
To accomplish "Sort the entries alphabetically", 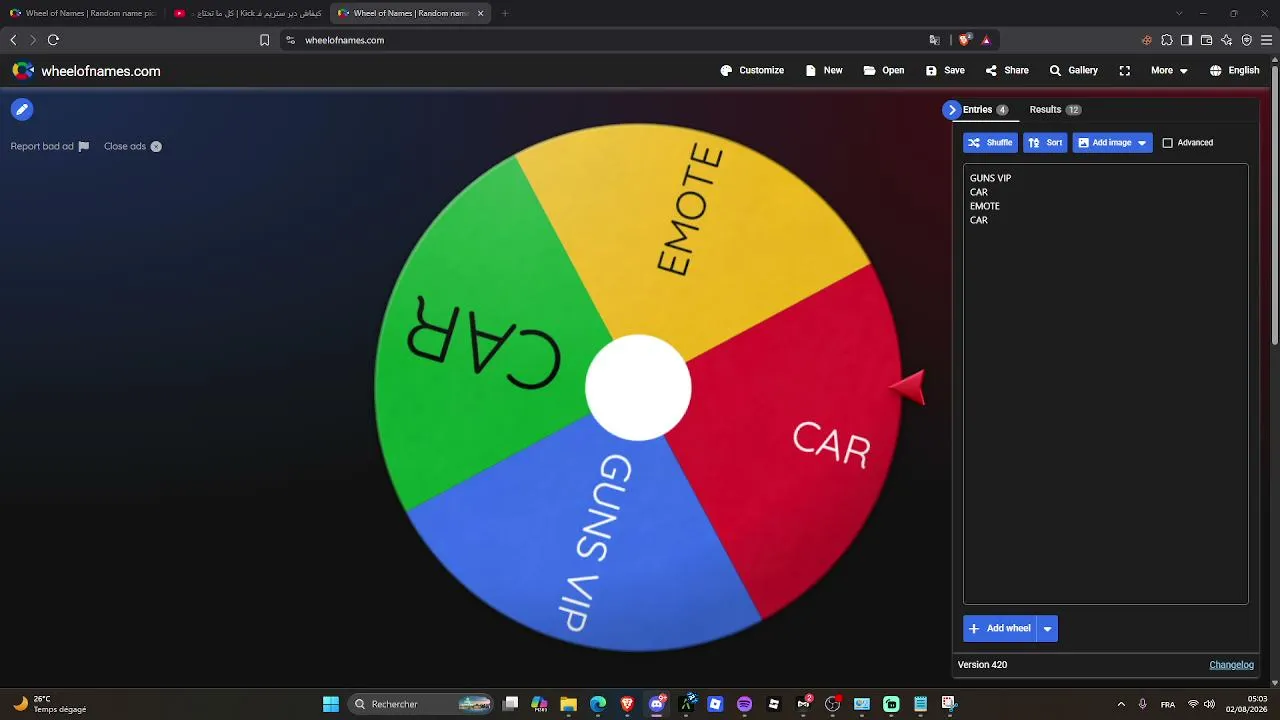I will pos(1045,143).
